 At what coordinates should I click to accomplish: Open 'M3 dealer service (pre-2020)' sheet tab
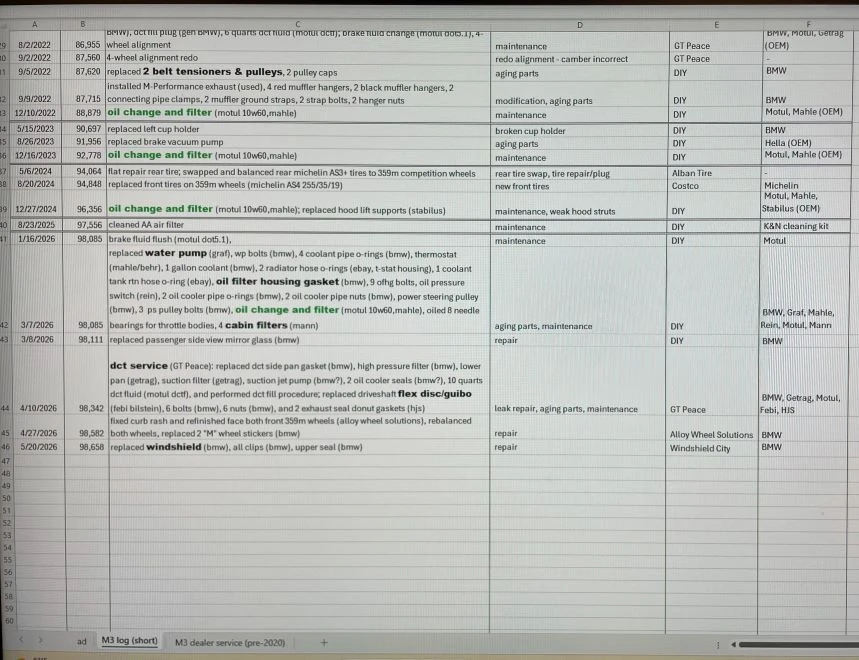230,642
